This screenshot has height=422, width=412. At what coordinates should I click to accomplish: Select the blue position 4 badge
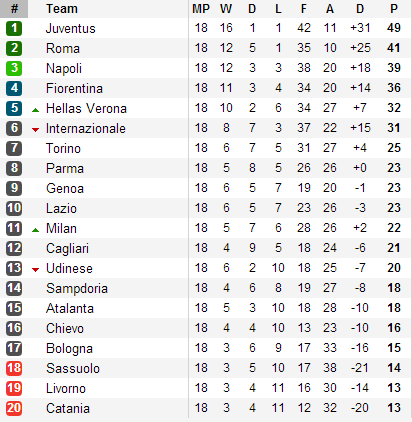pyautogui.click(x=14, y=88)
